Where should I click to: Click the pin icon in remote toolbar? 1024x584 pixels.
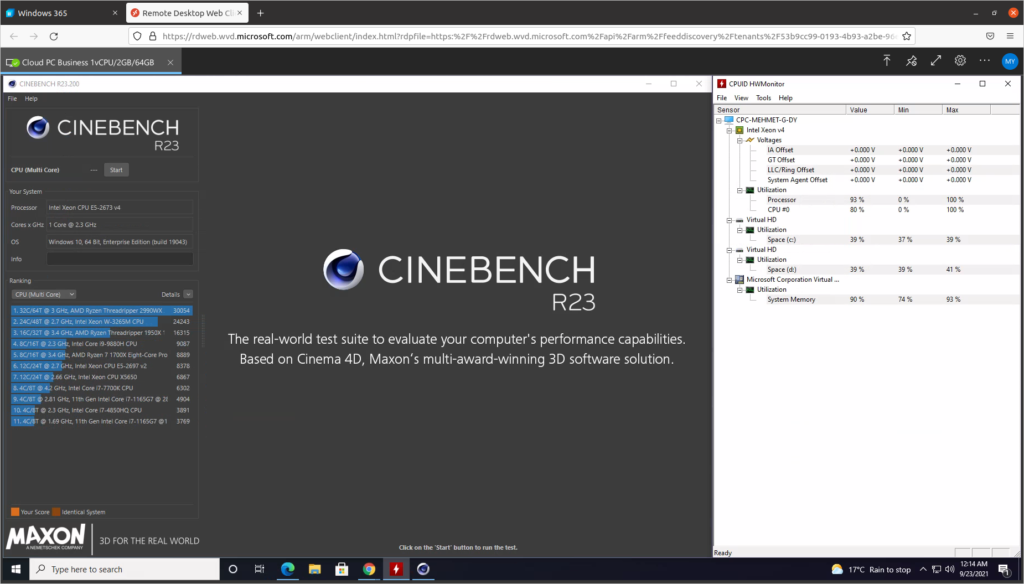point(911,61)
